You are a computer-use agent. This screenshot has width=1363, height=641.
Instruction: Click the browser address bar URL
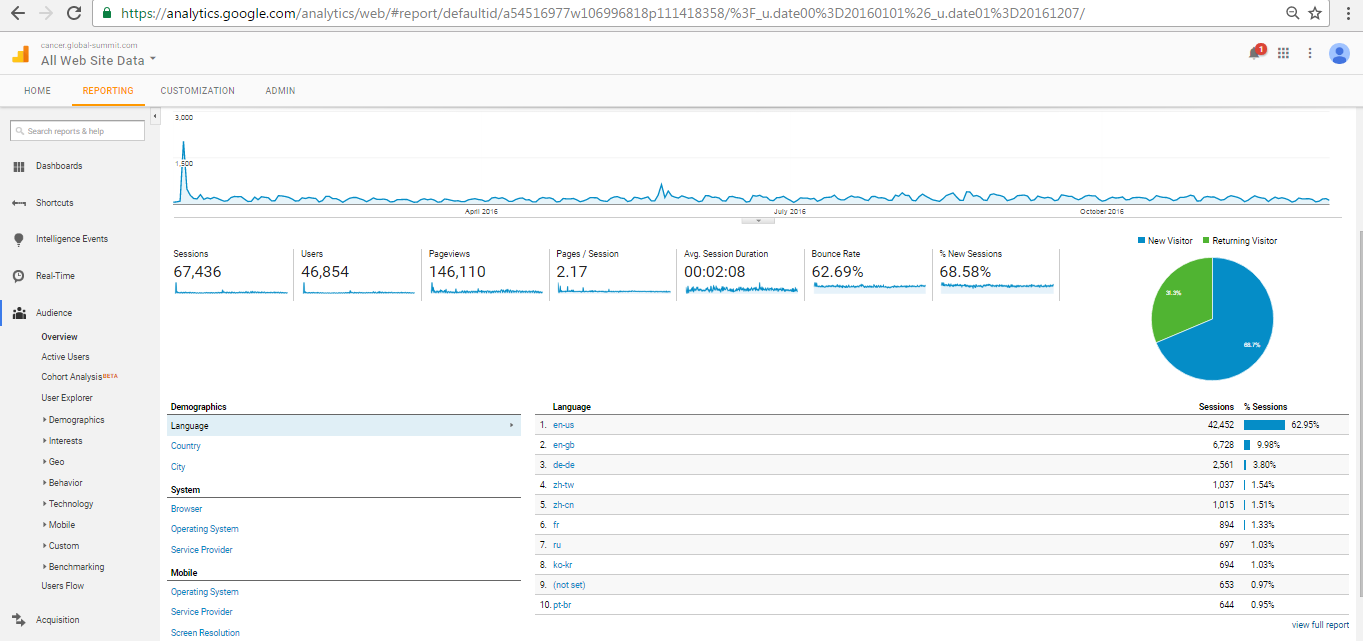coord(602,13)
